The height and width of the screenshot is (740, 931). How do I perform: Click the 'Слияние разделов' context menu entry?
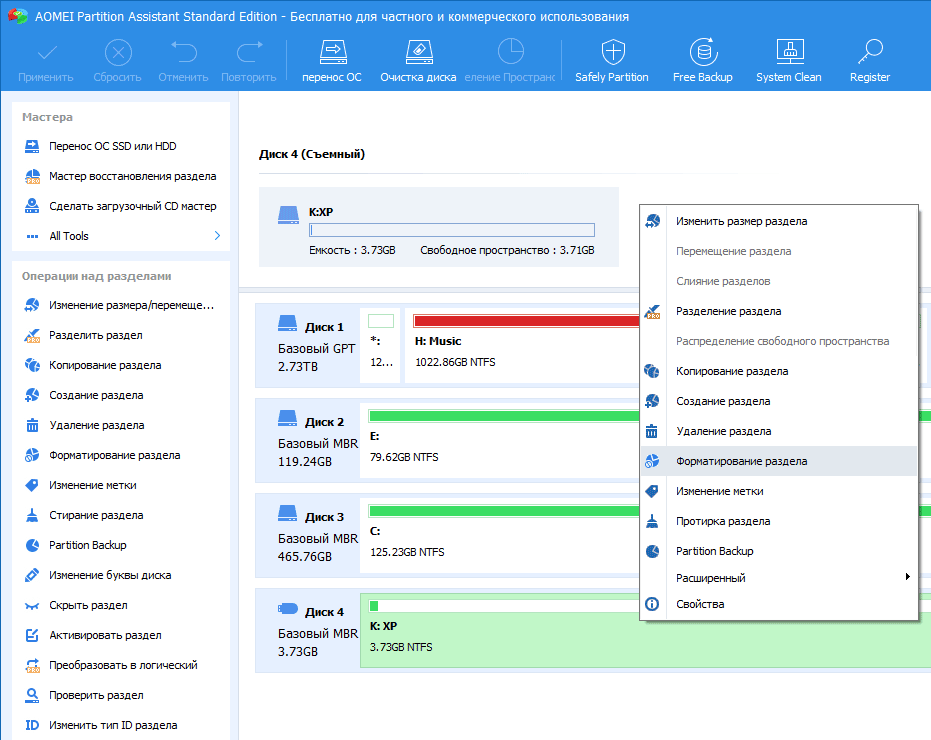tap(779, 282)
